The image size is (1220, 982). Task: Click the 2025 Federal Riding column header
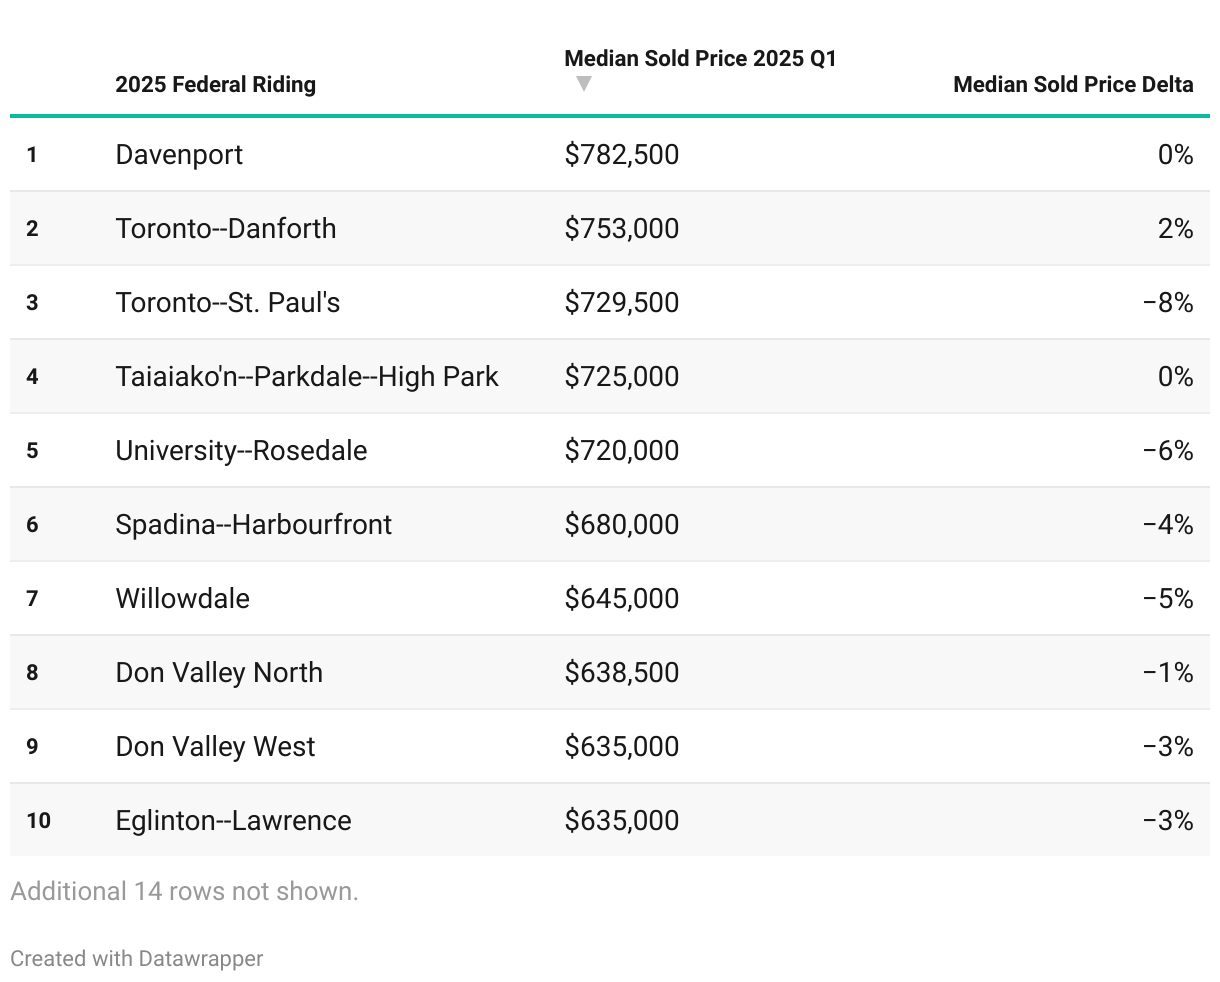pyautogui.click(x=215, y=84)
